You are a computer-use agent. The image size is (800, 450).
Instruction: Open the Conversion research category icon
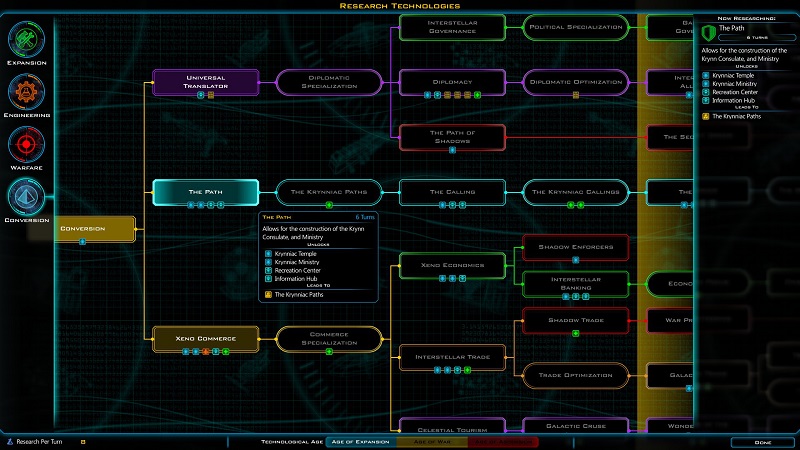pyautogui.click(x=26, y=197)
